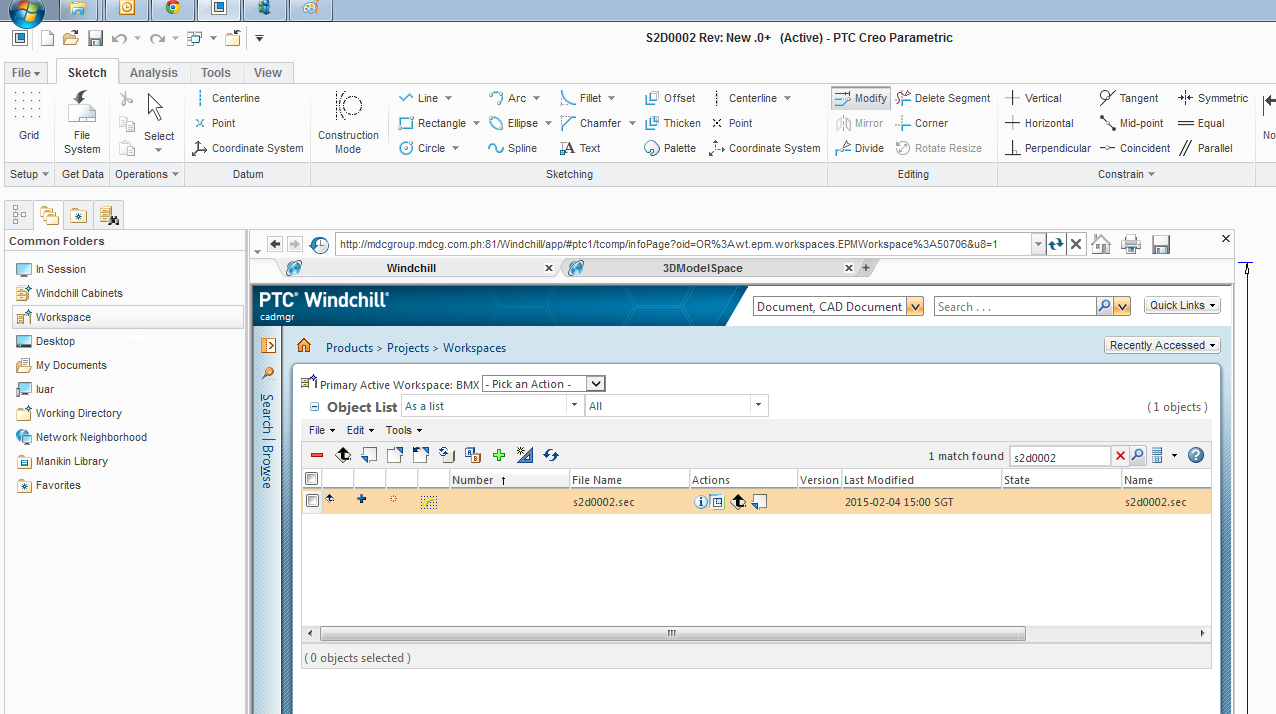The width and height of the screenshot is (1276, 714).
Task: Expand the Constrain group dropdown
Action: [x=1126, y=174]
